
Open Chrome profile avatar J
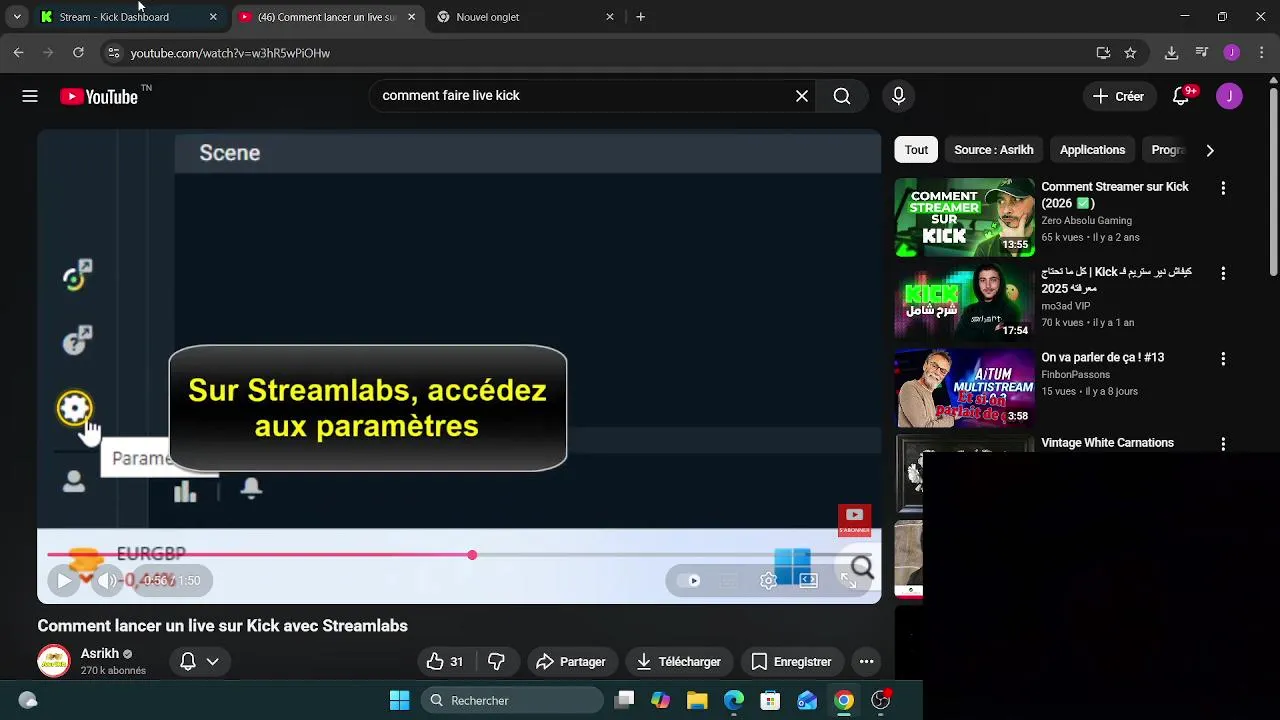(x=1231, y=53)
